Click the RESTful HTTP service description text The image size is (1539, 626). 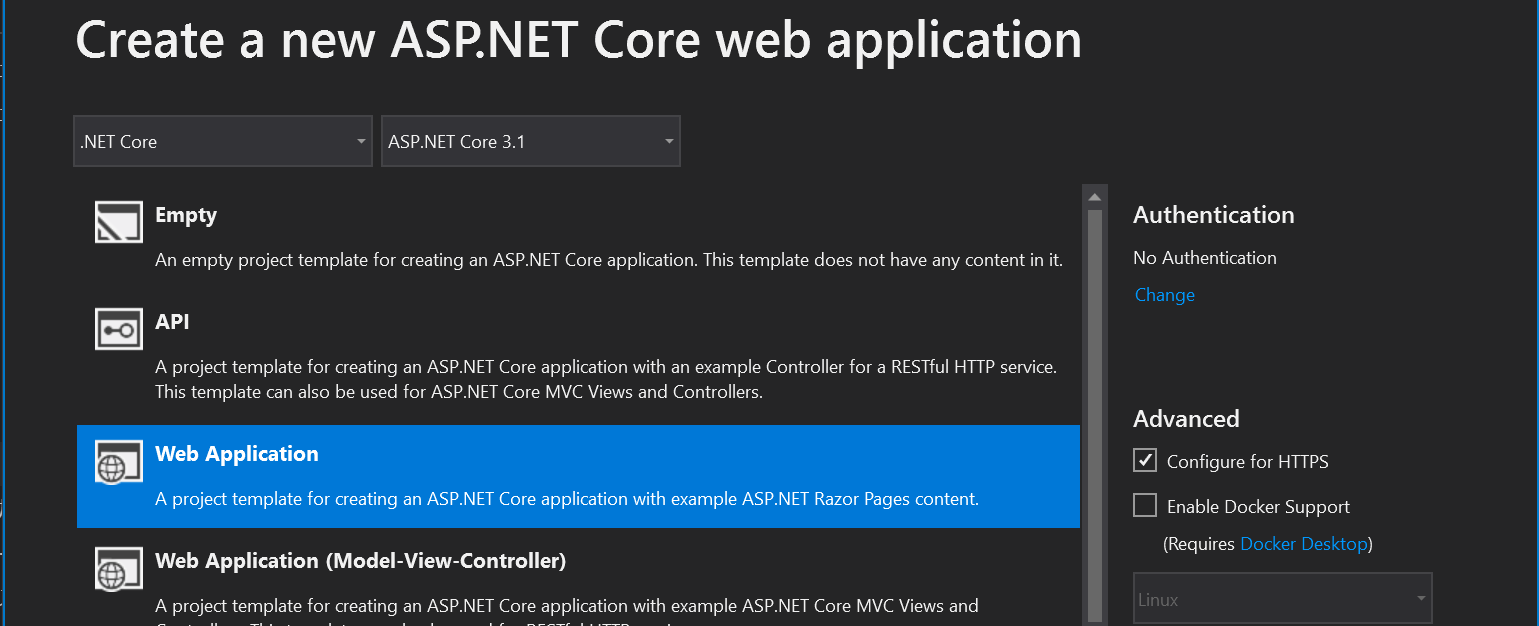(x=606, y=379)
